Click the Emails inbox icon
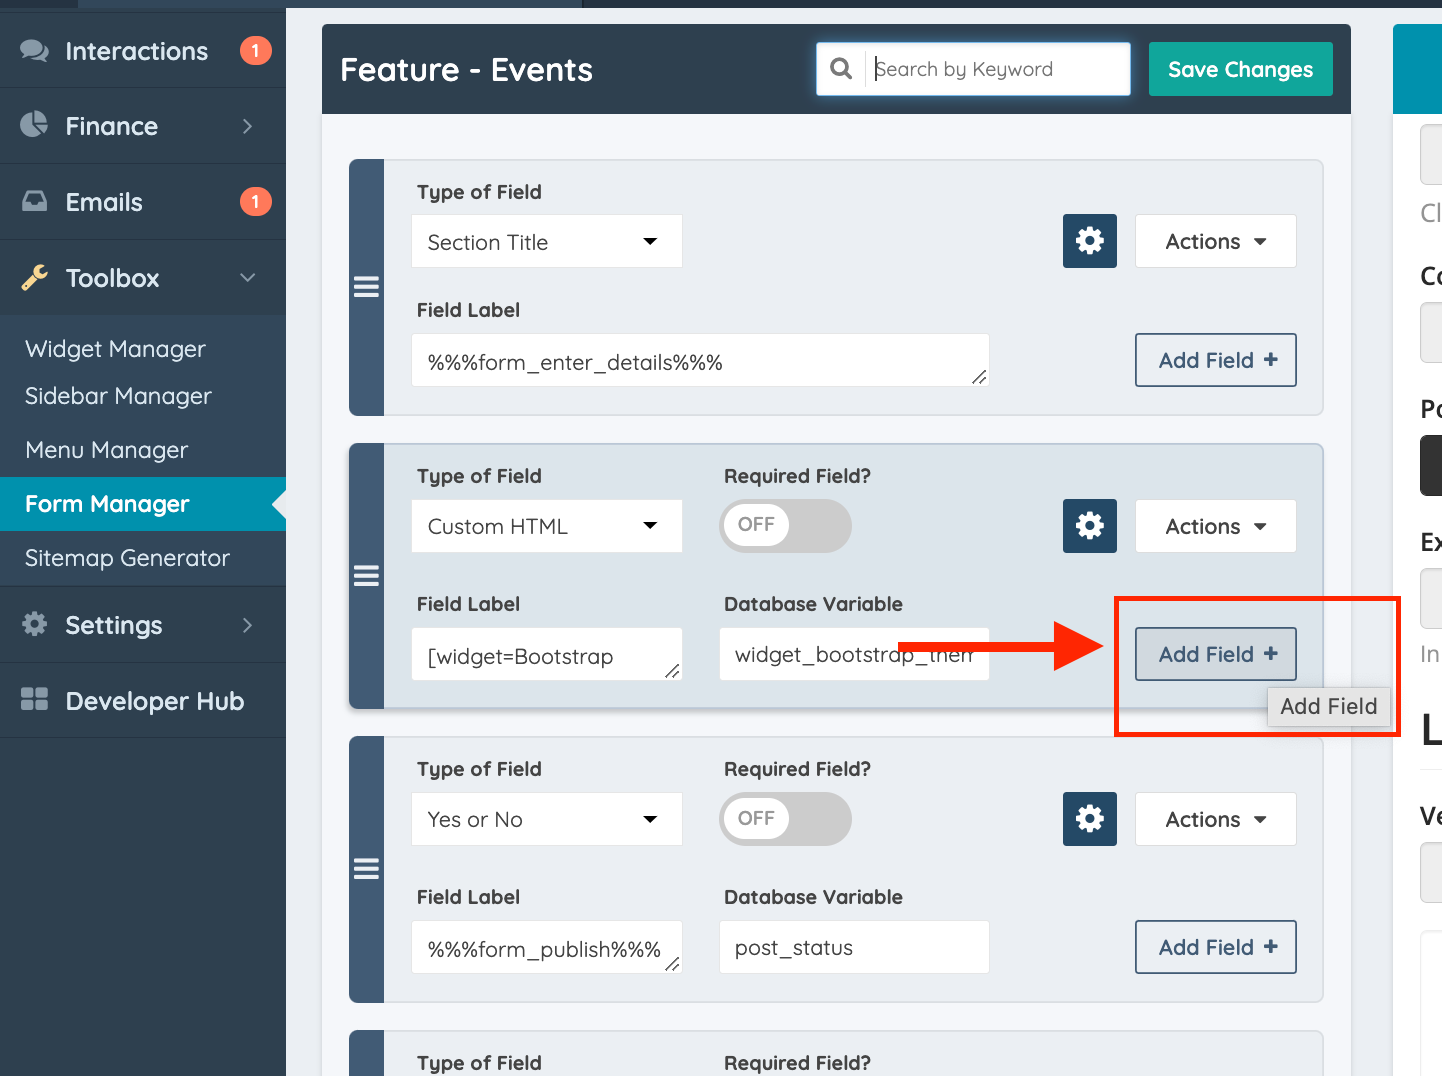This screenshot has width=1442, height=1076. (34, 201)
